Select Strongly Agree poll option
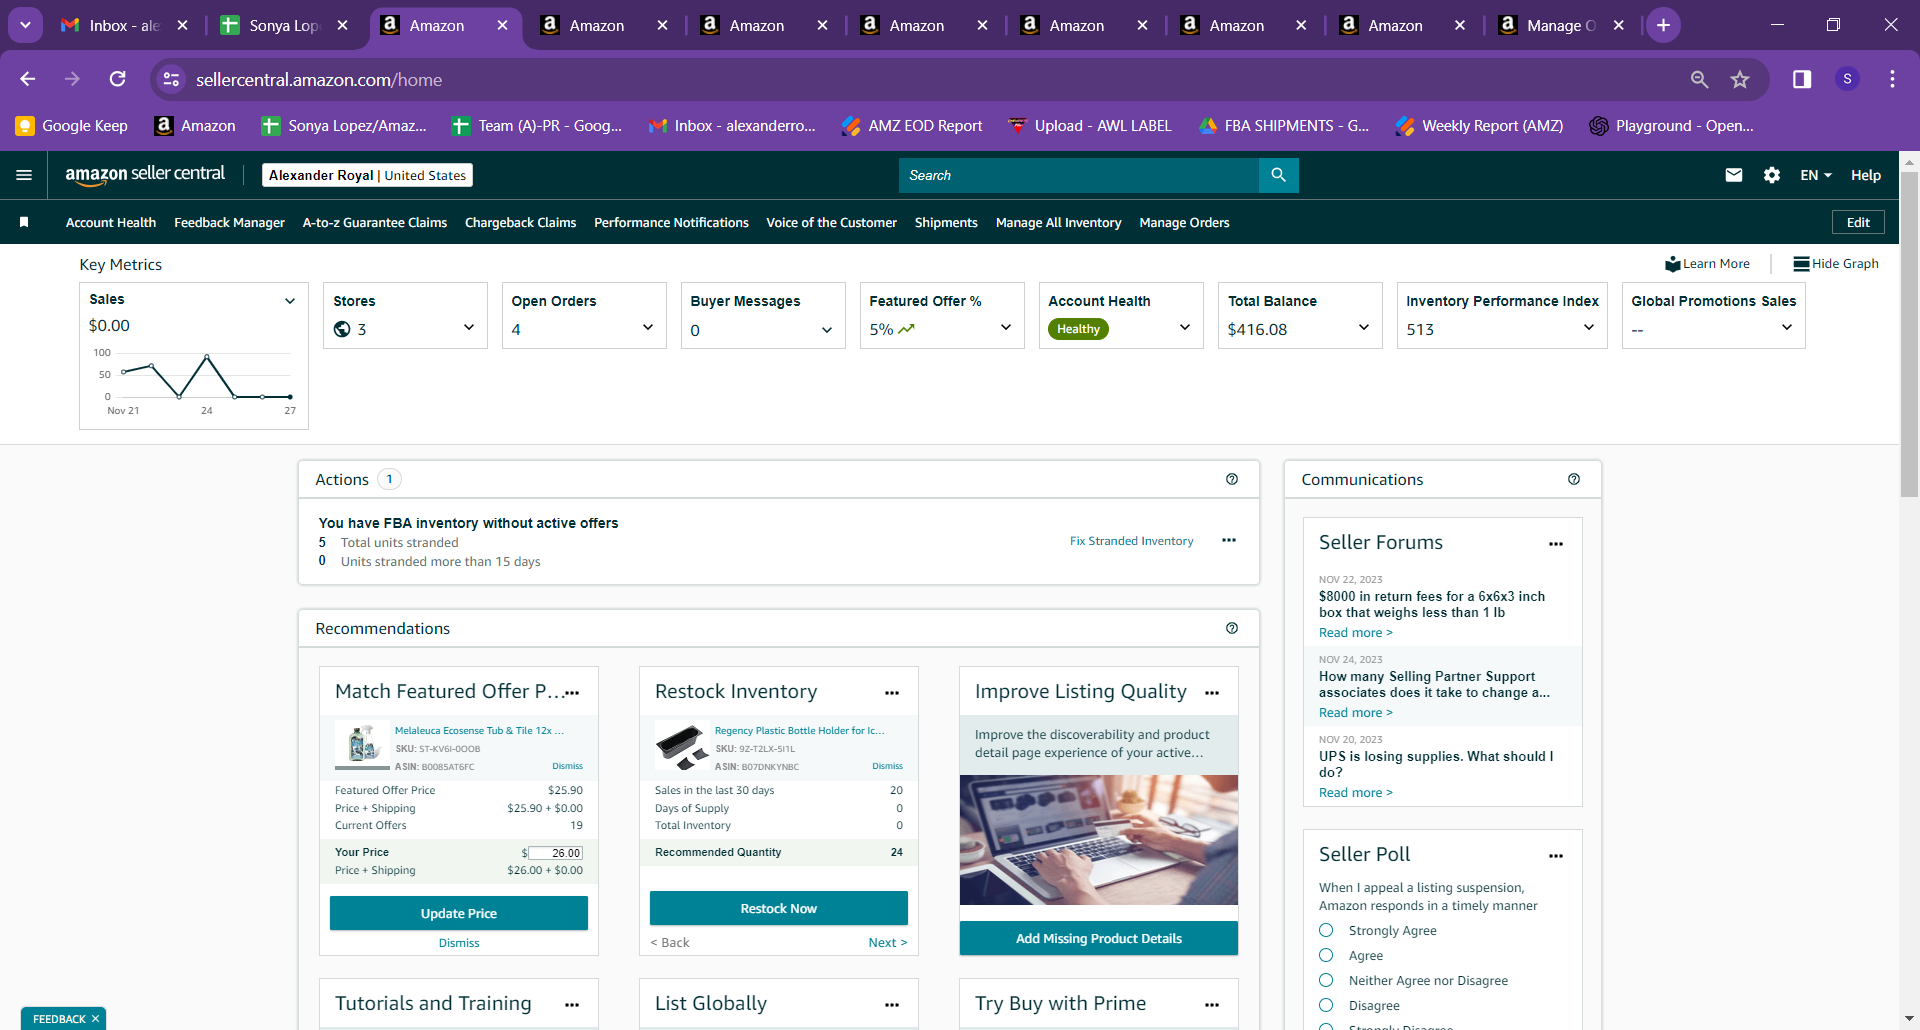This screenshot has width=1920, height=1030. coord(1326,931)
